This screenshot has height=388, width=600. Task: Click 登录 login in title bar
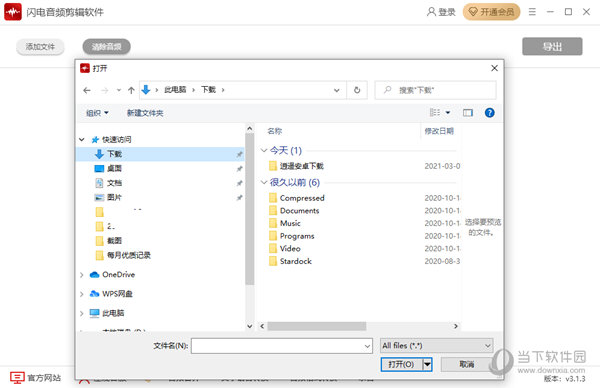[x=441, y=12]
